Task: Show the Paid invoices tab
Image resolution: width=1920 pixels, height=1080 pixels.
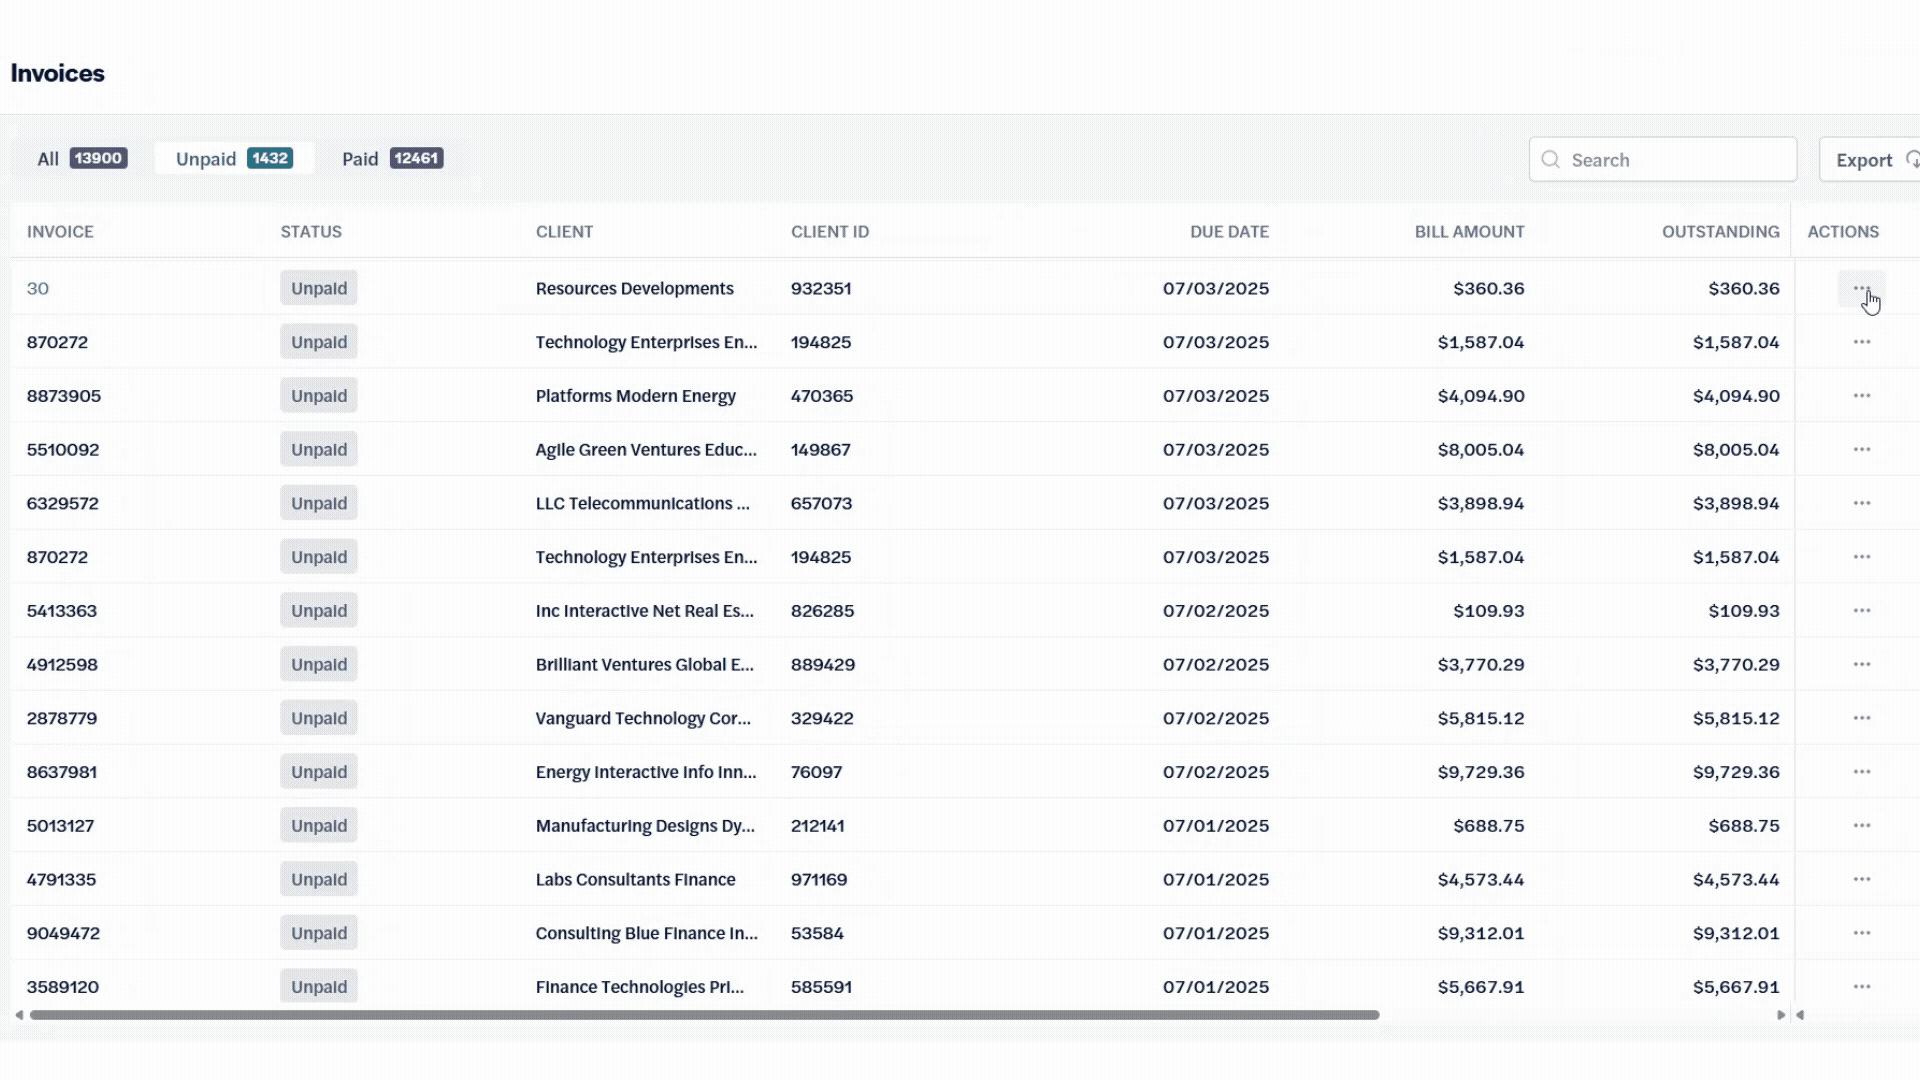Action: (x=392, y=159)
